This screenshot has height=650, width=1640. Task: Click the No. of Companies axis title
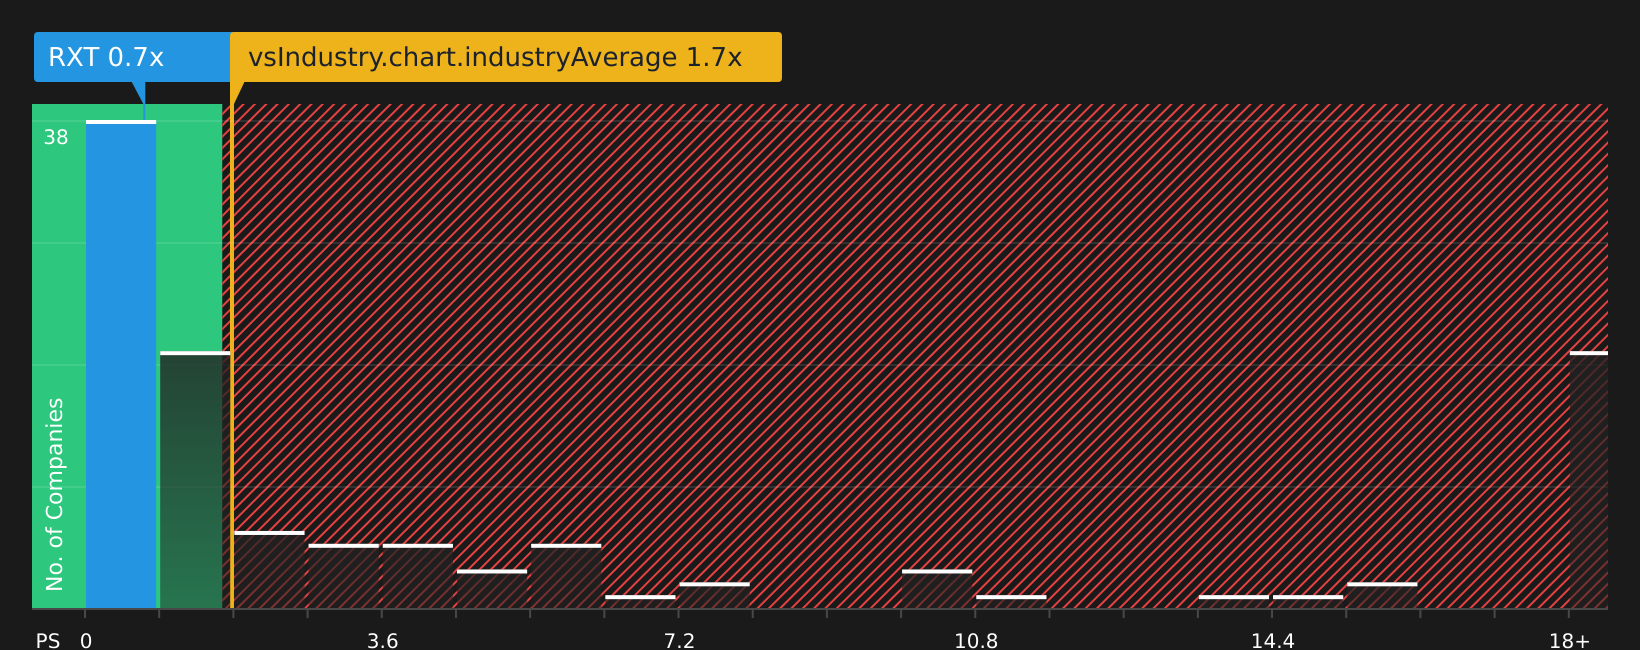point(55,494)
